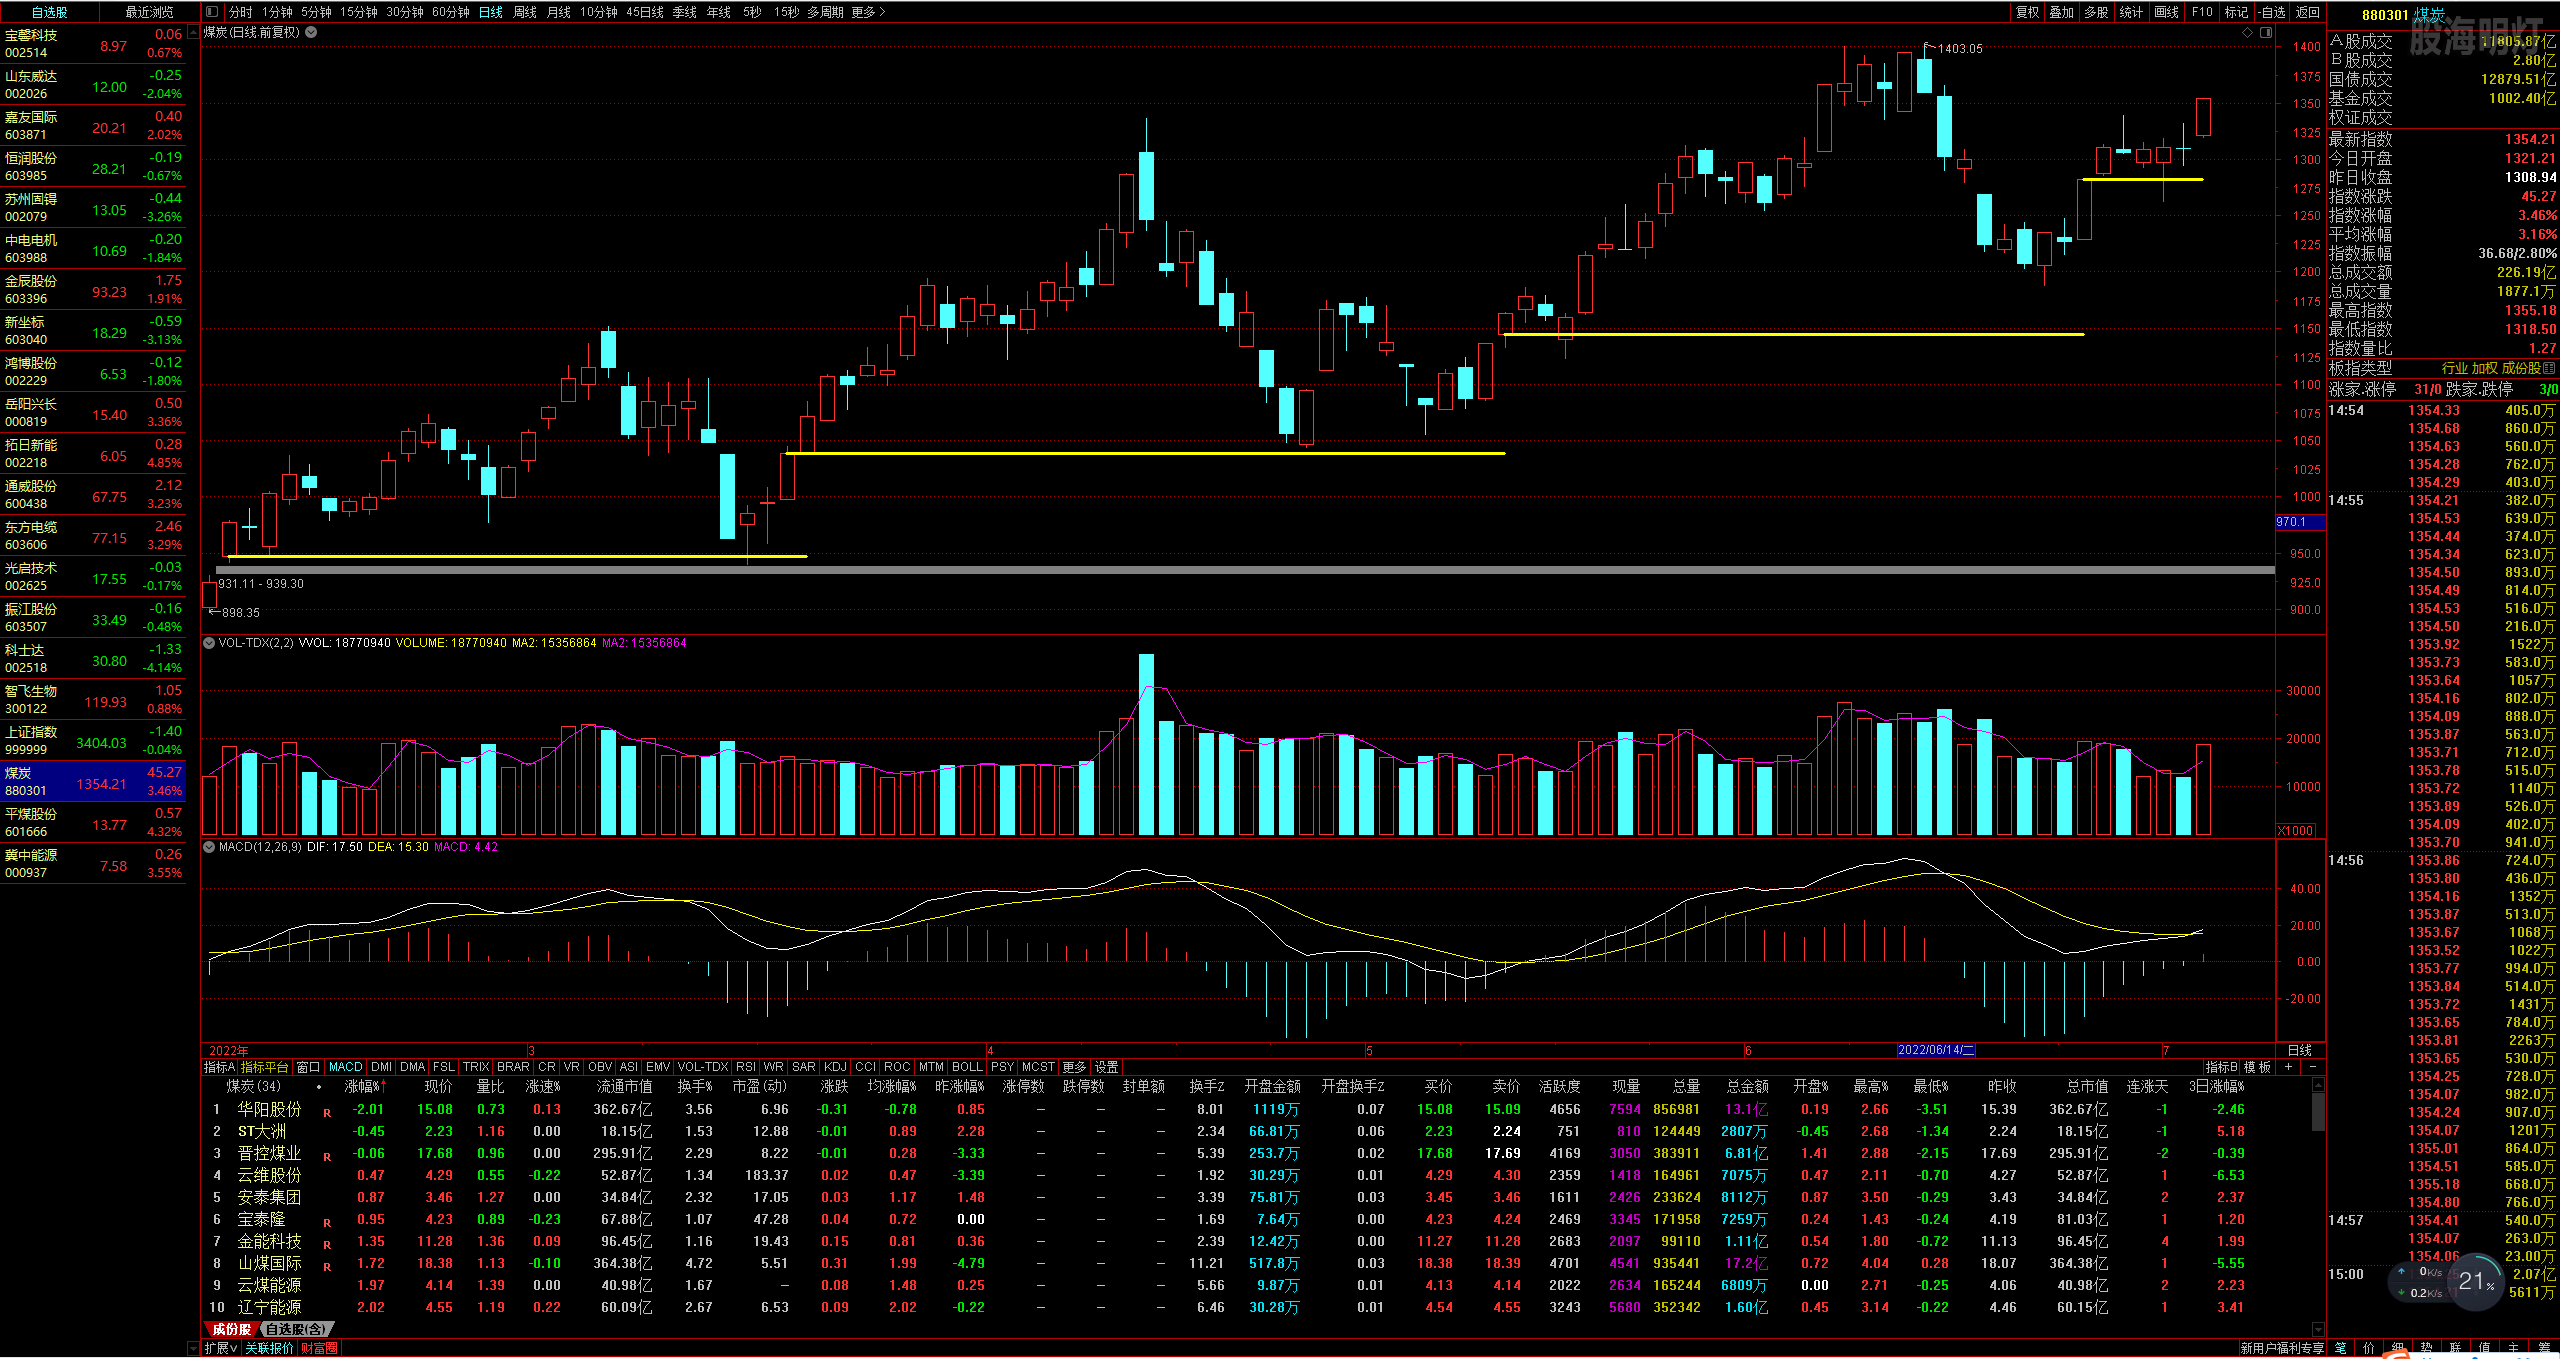Click 指标B button at bottom right
This screenshot has height=1359, width=2560.
2221,1067
